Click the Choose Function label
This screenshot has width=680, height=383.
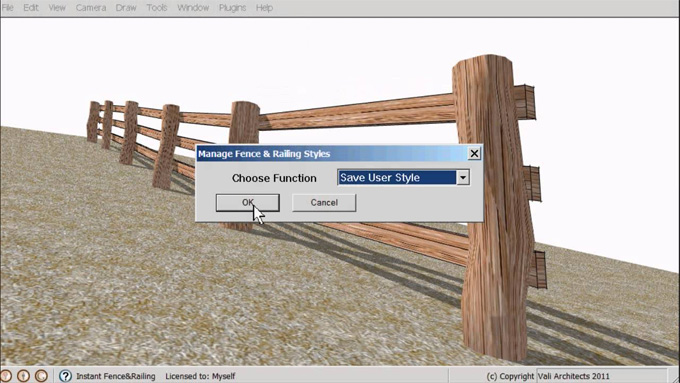coord(274,178)
